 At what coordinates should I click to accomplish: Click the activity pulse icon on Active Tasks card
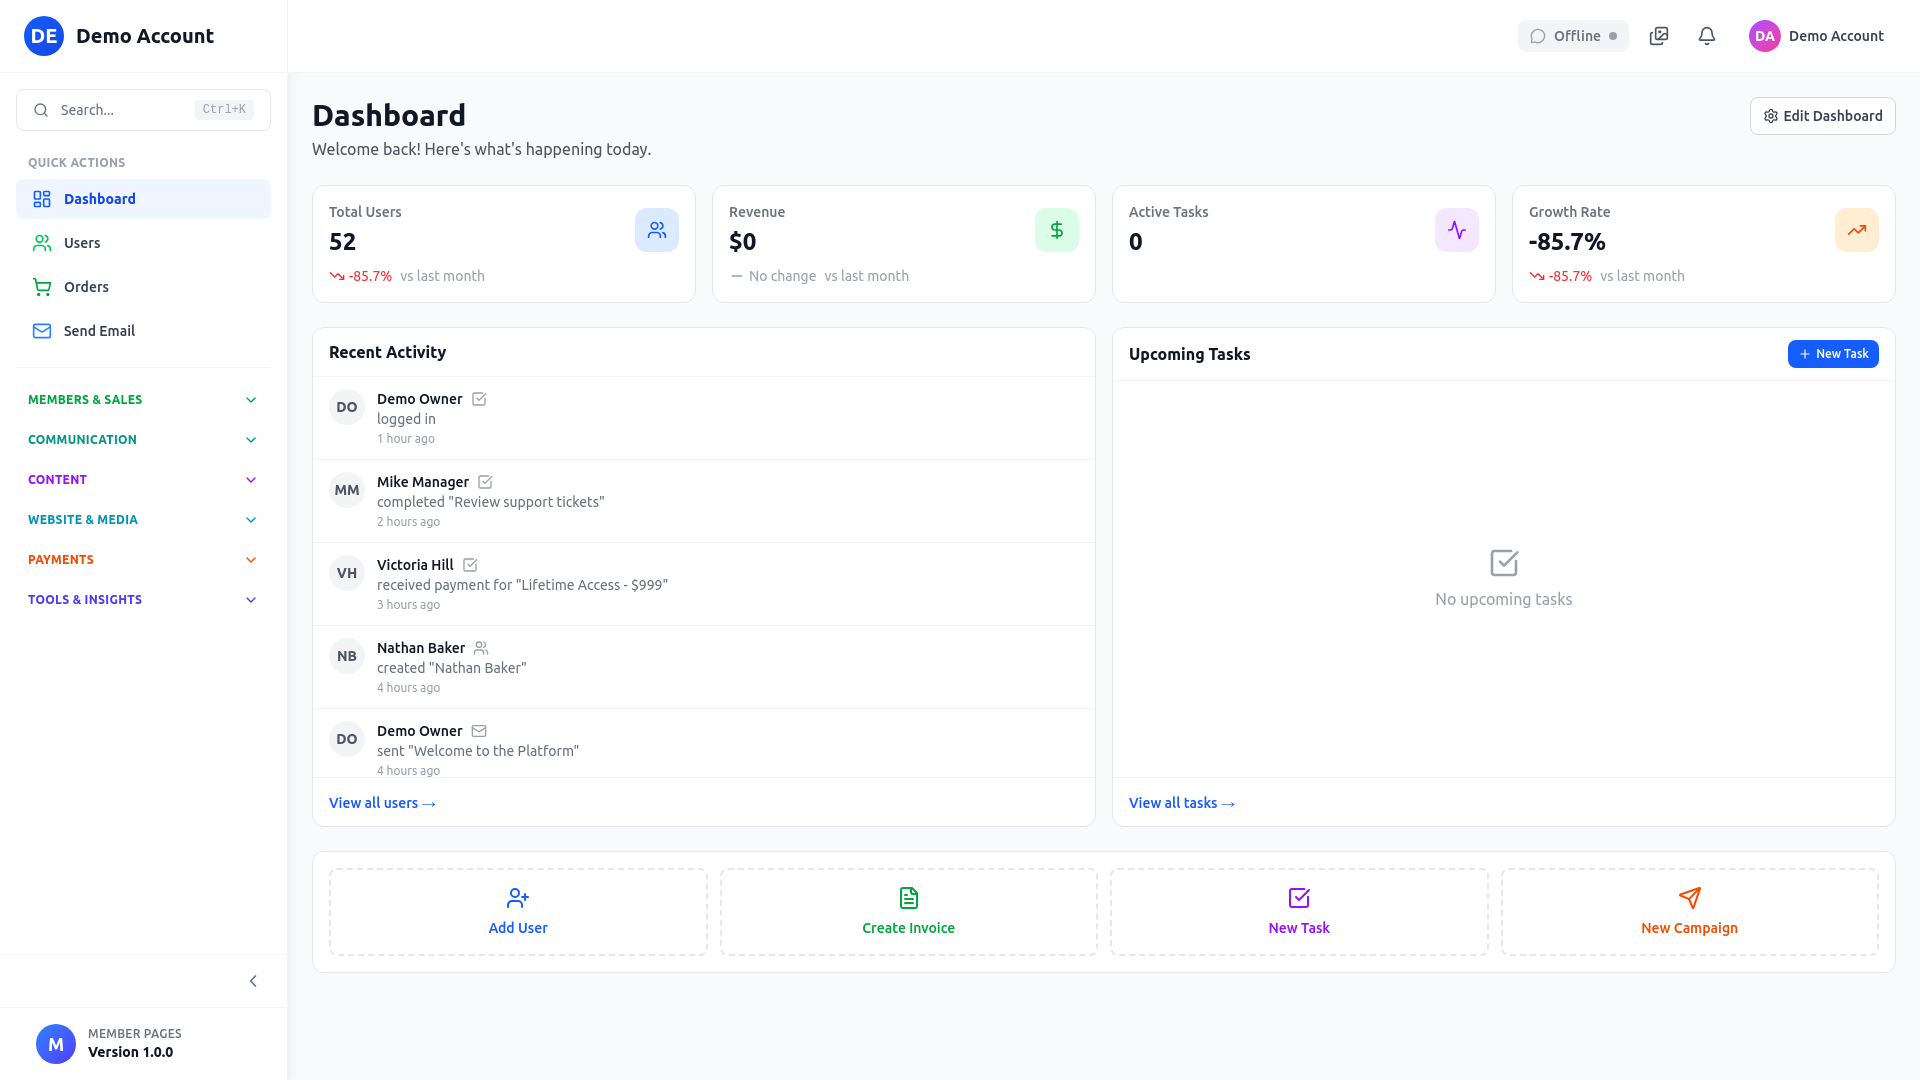(1457, 229)
